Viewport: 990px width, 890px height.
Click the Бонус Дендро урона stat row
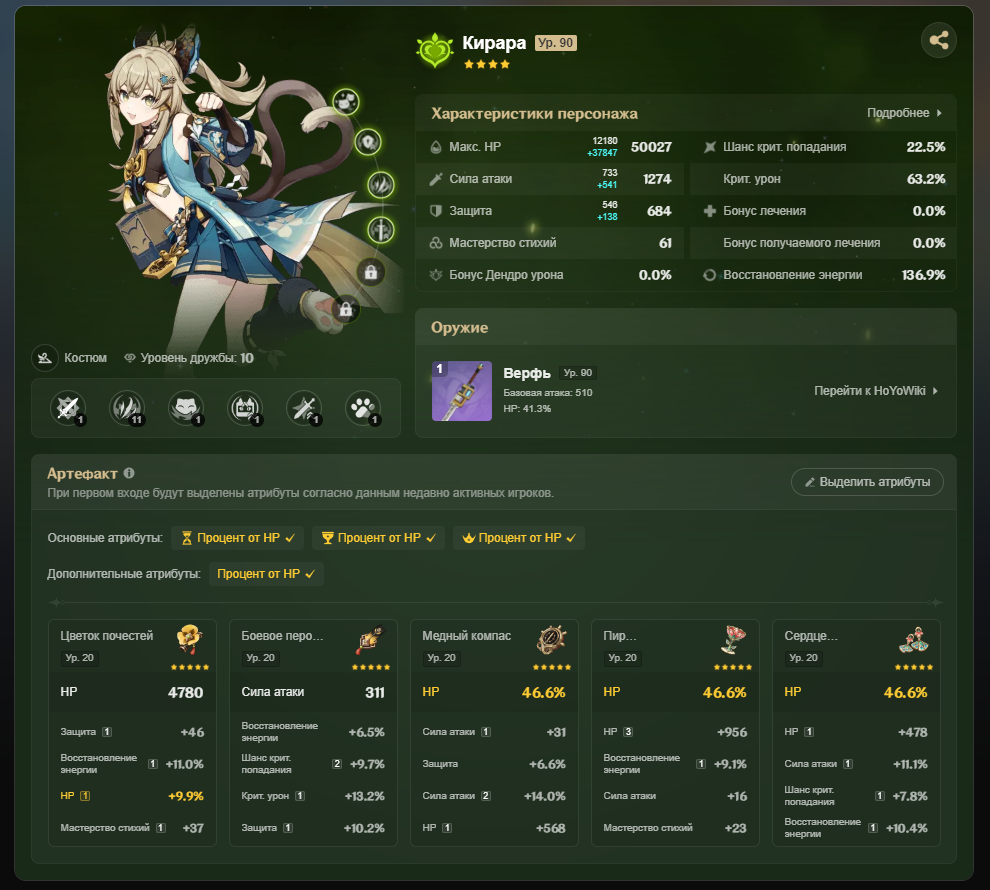pyautogui.click(x=549, y=275)
